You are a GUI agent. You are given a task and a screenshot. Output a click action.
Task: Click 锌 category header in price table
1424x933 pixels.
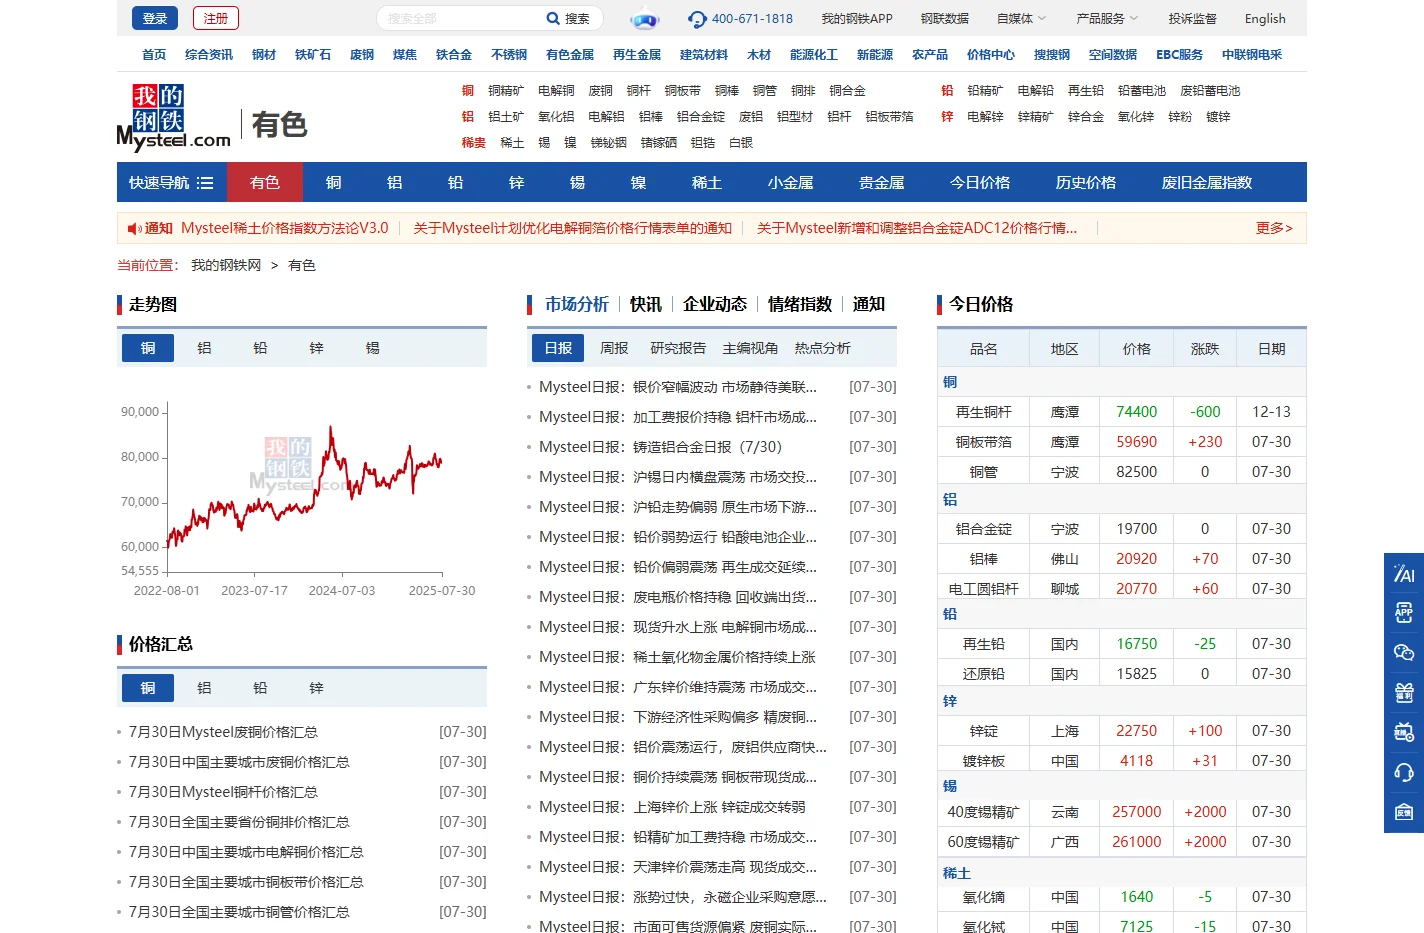click(949, 702)
